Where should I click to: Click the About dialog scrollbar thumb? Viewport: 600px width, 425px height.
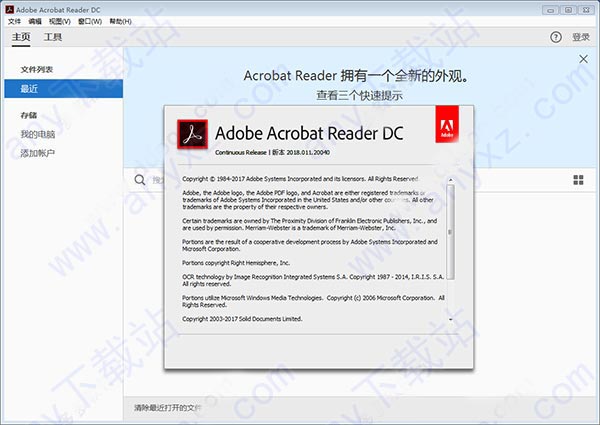point(451,232)
